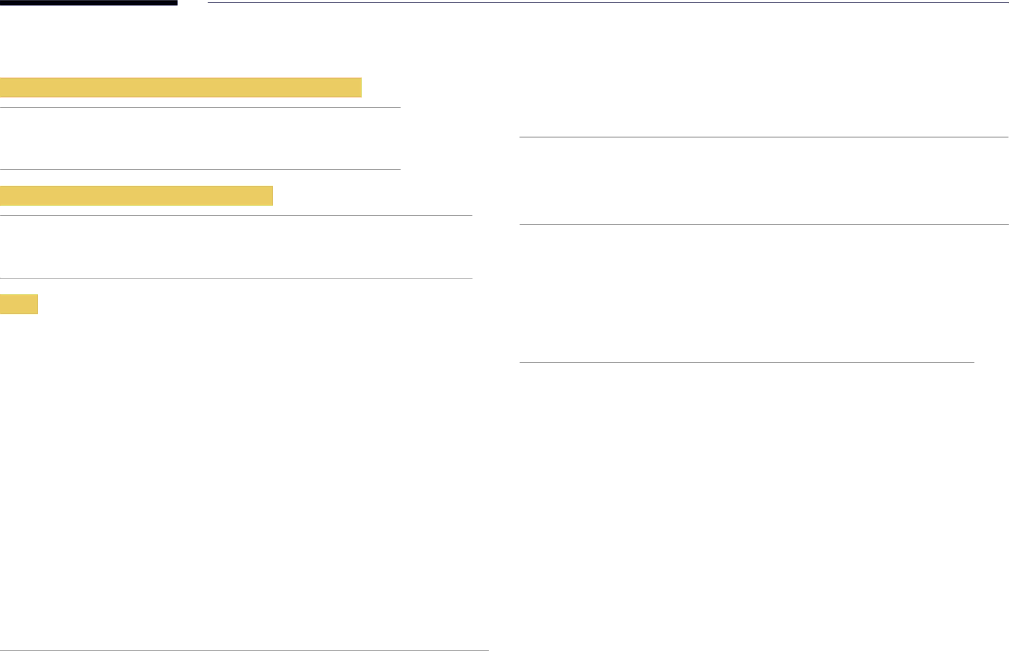The height and width of the screenshot is (651, 1009).
Task: Click the right end of the medium yellow bar
Action: click(x=268, y=196)
